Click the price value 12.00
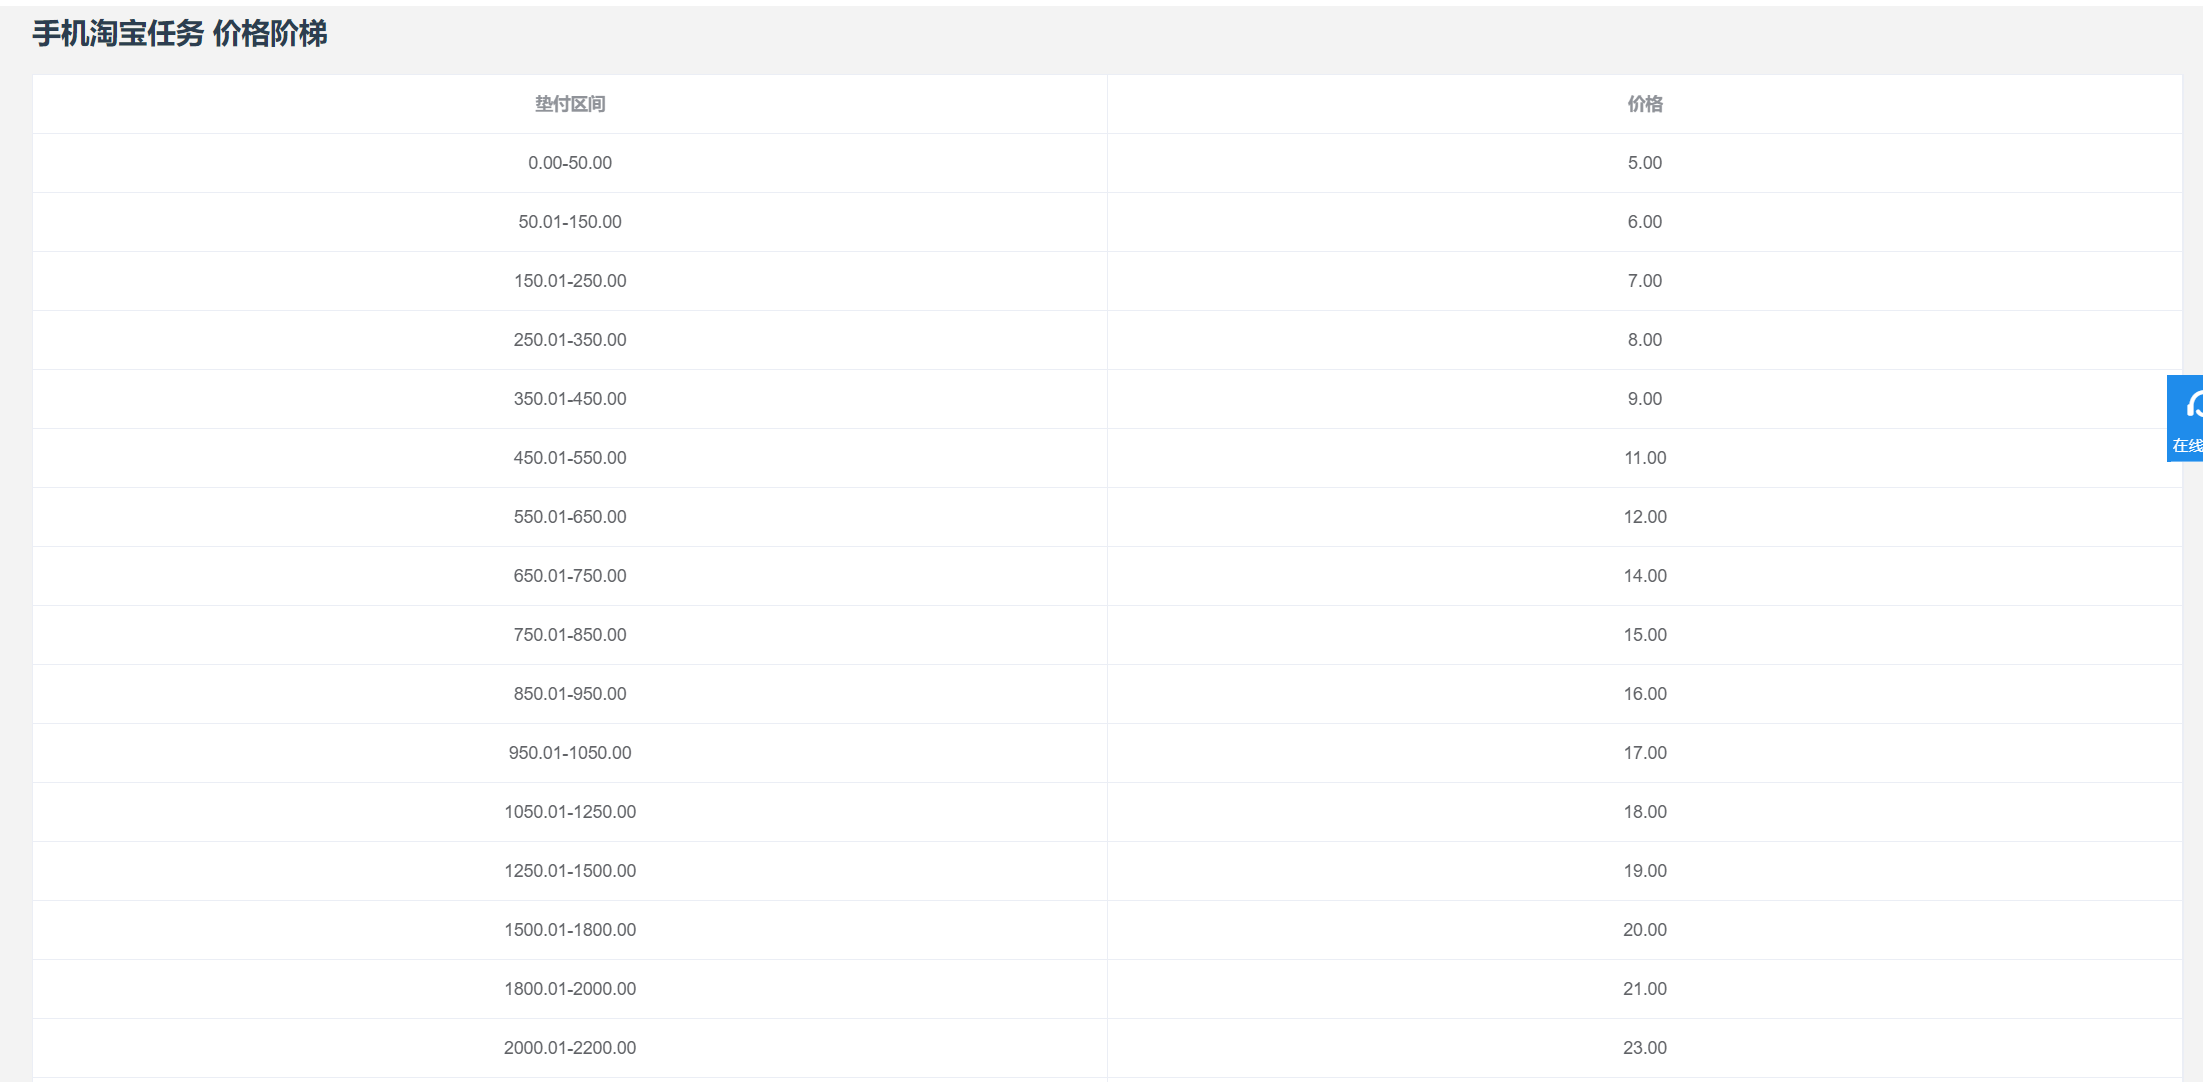 tap(1645, 517)
